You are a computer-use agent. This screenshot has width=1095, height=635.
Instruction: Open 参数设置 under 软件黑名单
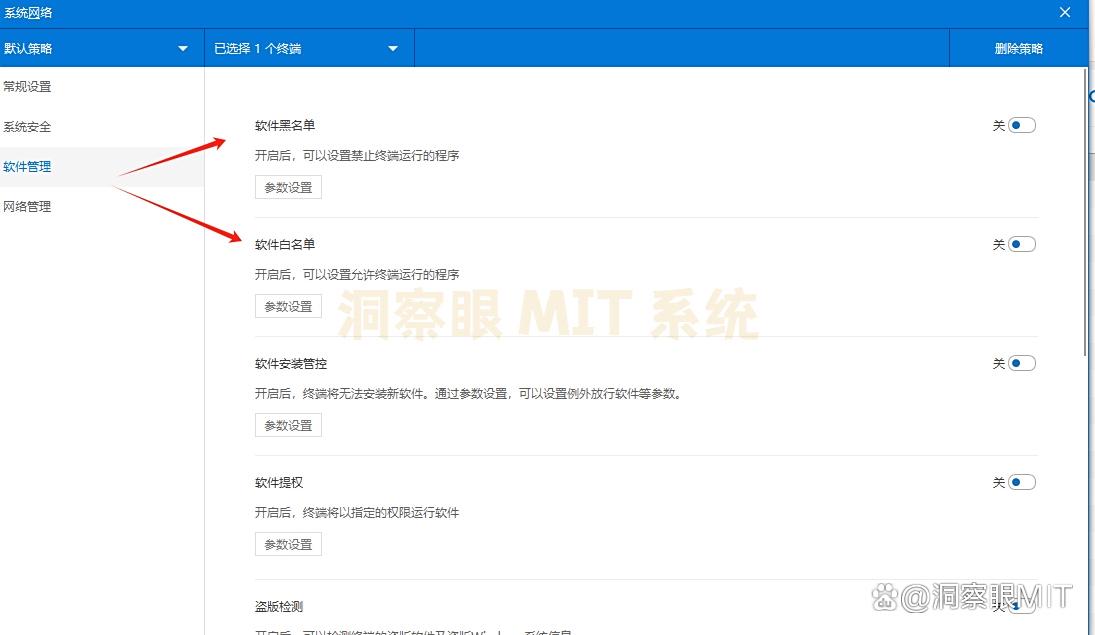(x=288, y=187)
